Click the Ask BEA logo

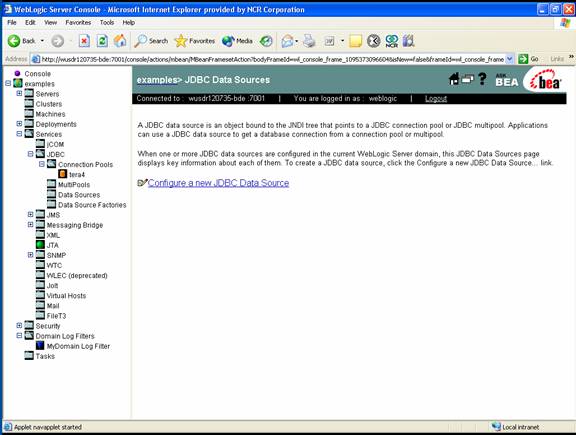pos(507,80)
